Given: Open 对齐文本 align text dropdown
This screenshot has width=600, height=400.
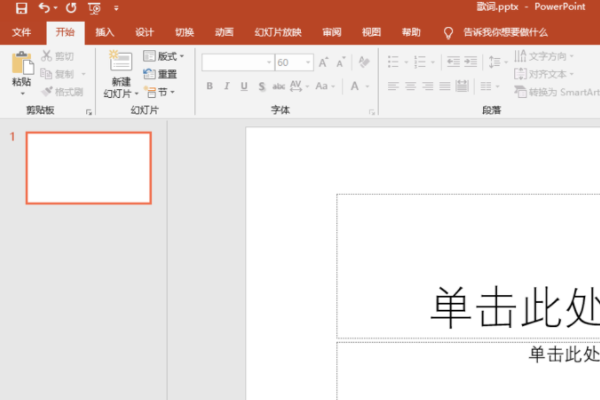Looking at the screenshot, I should coord(544,74).
